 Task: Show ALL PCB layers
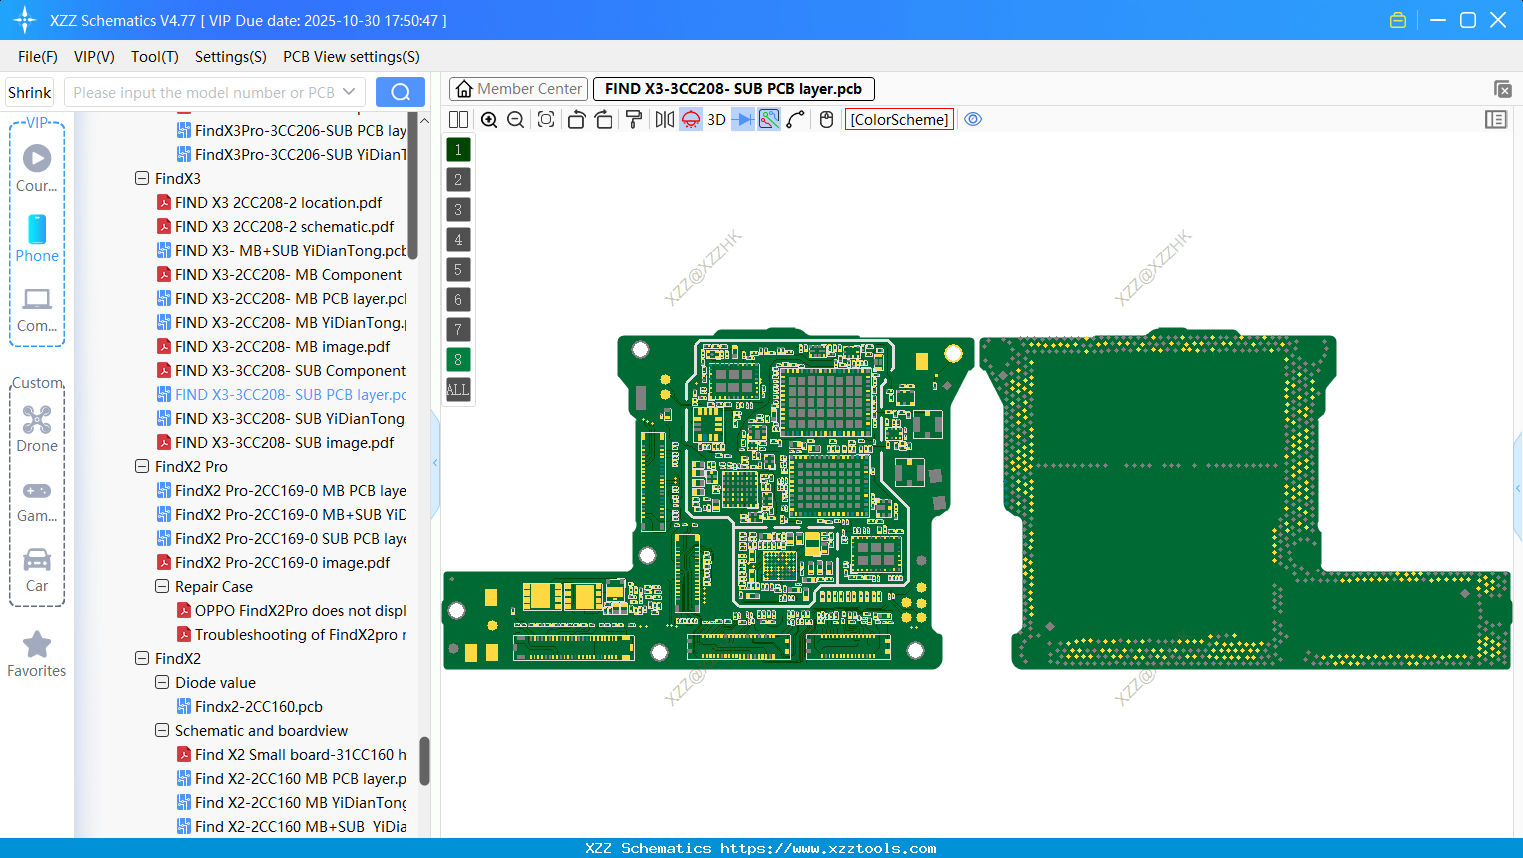pyautogui.click(x=458, y=390)
